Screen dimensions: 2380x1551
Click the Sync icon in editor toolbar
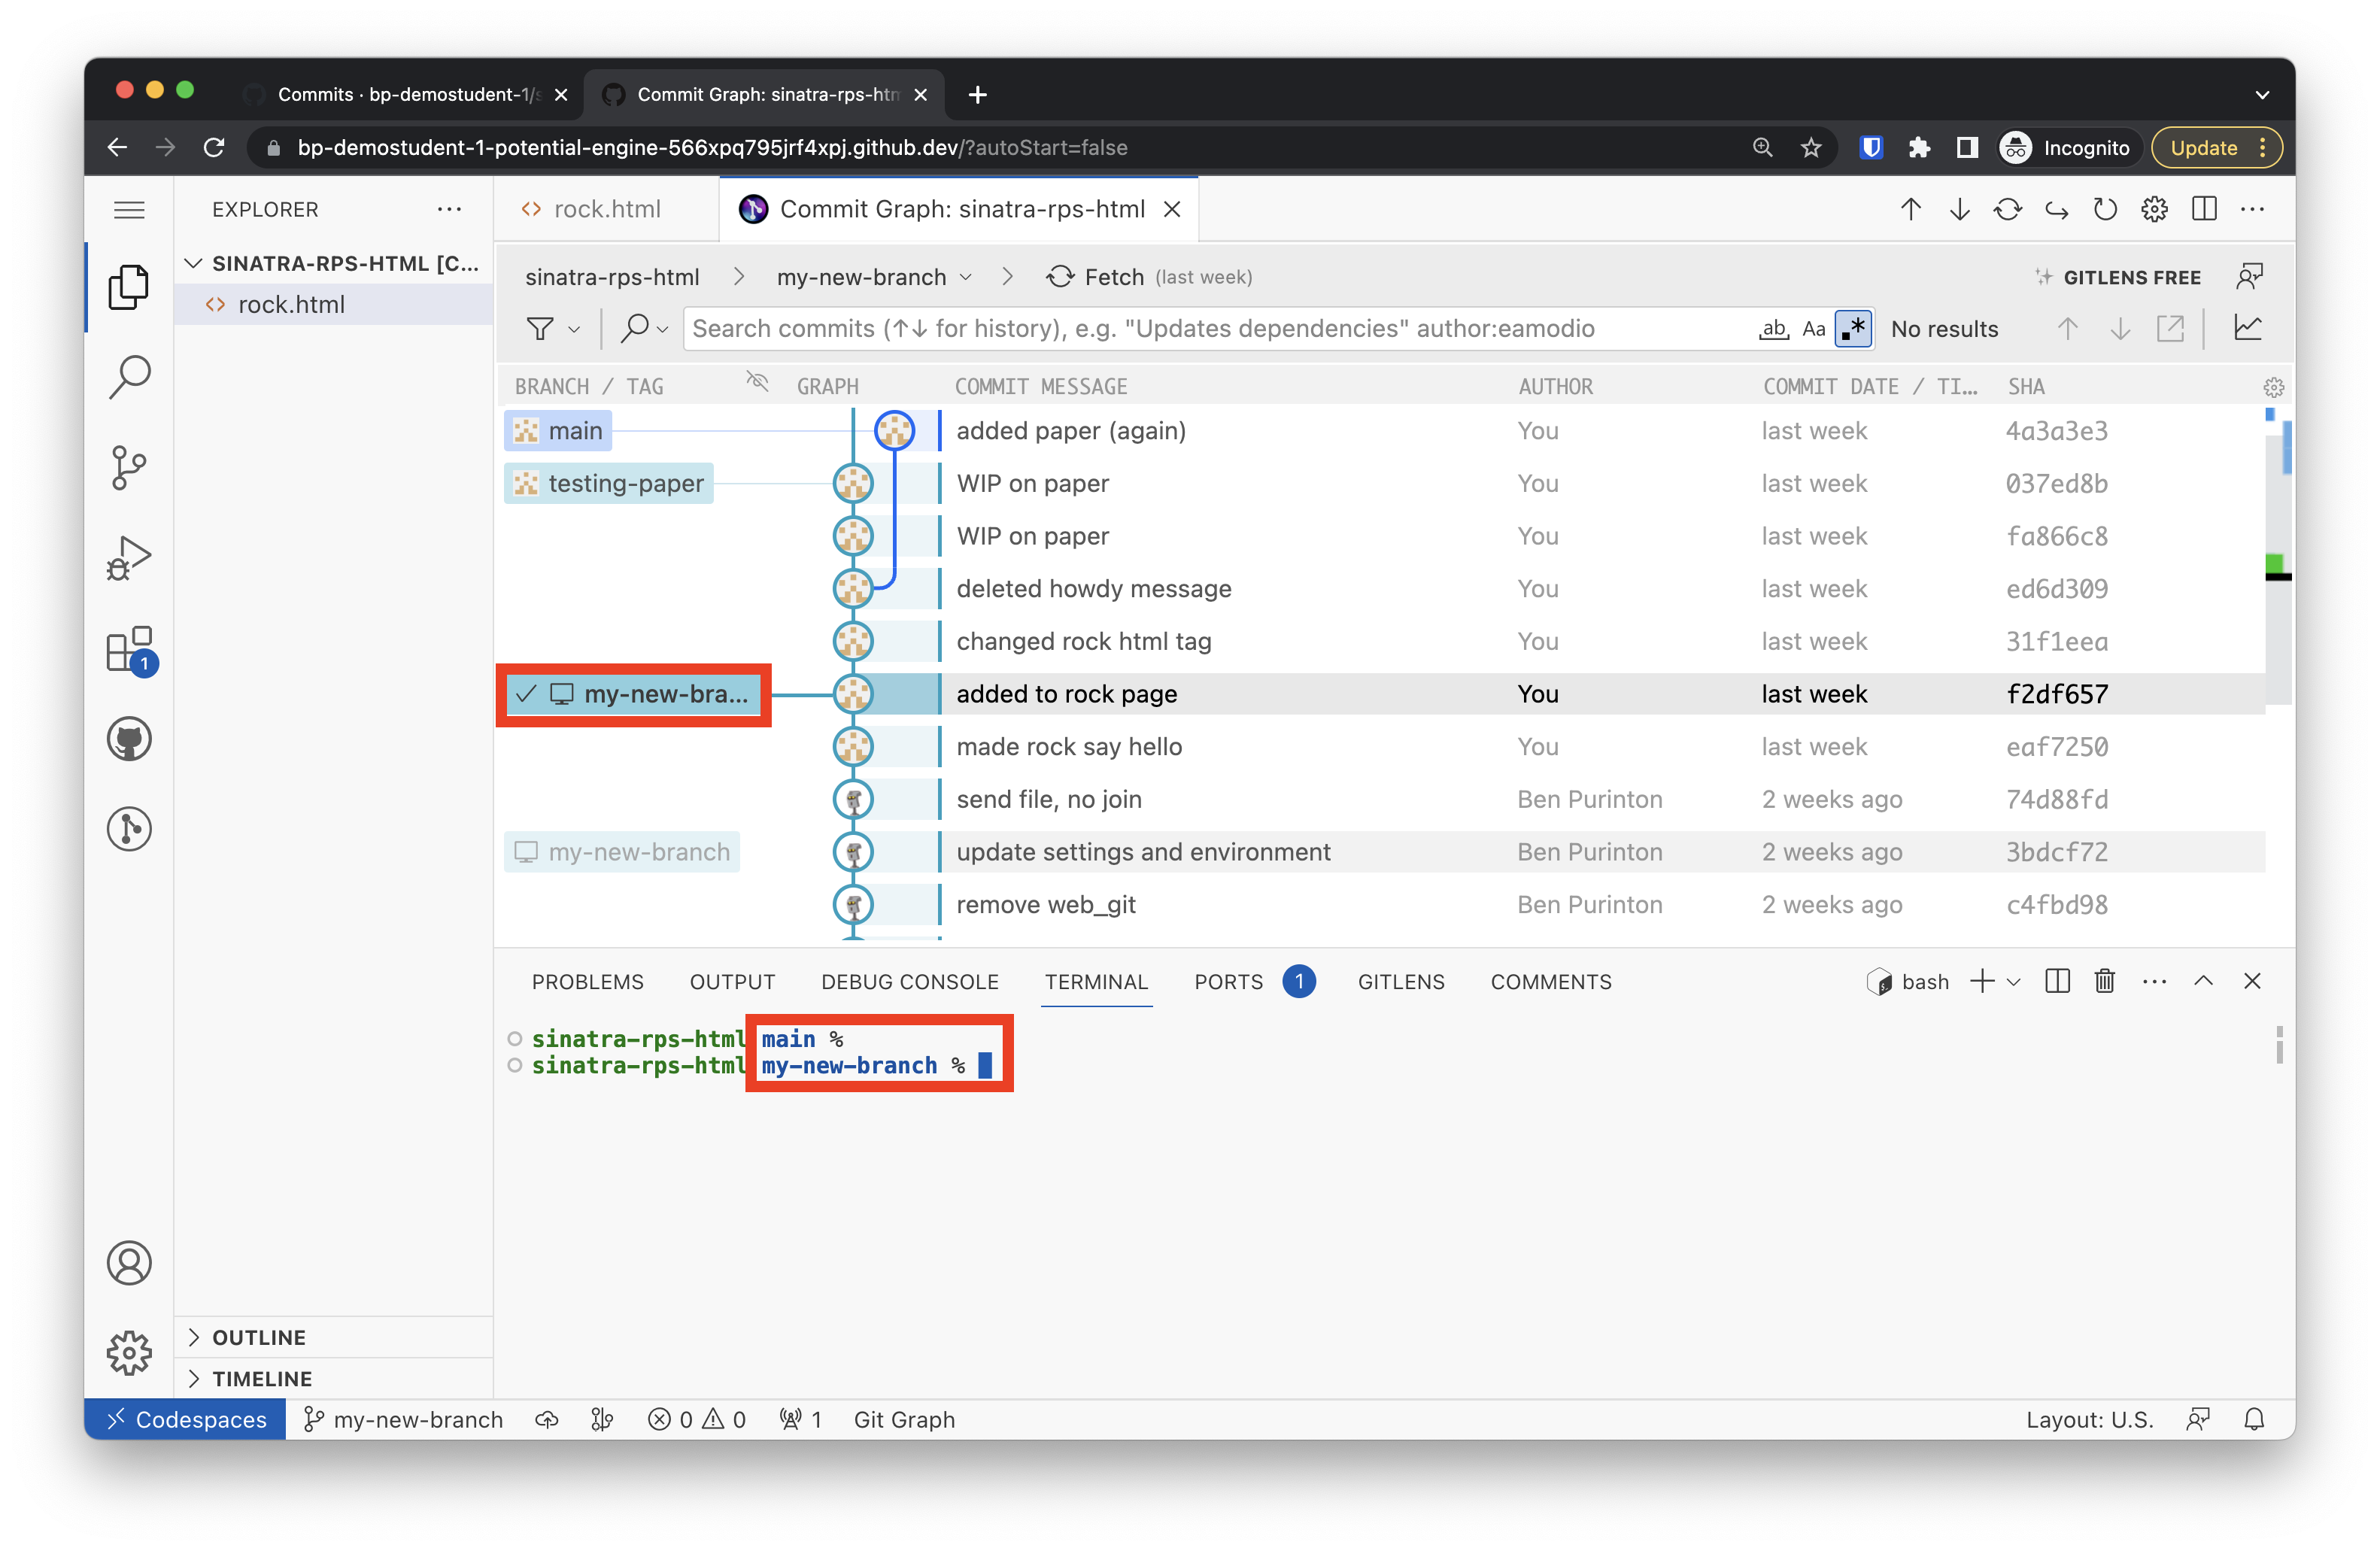(x=2008, y=209)
